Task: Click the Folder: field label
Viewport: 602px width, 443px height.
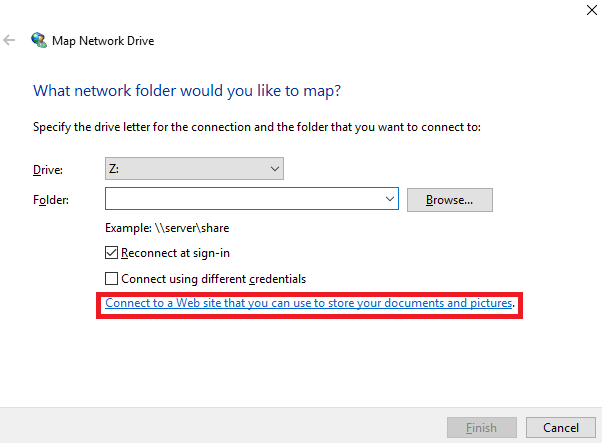Action: [51, 200]
